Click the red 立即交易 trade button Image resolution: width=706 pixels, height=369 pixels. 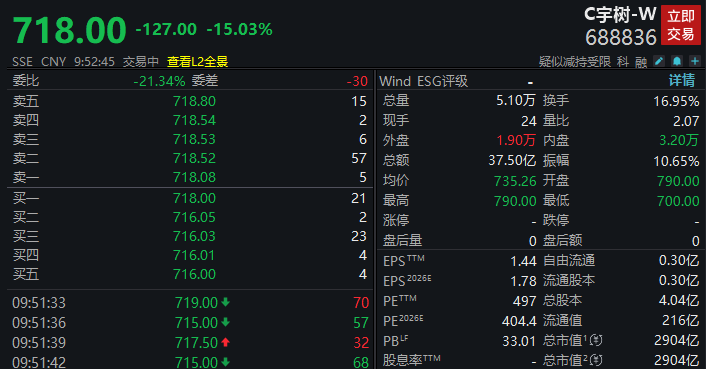pyautogui.click(x=681, y=25)
